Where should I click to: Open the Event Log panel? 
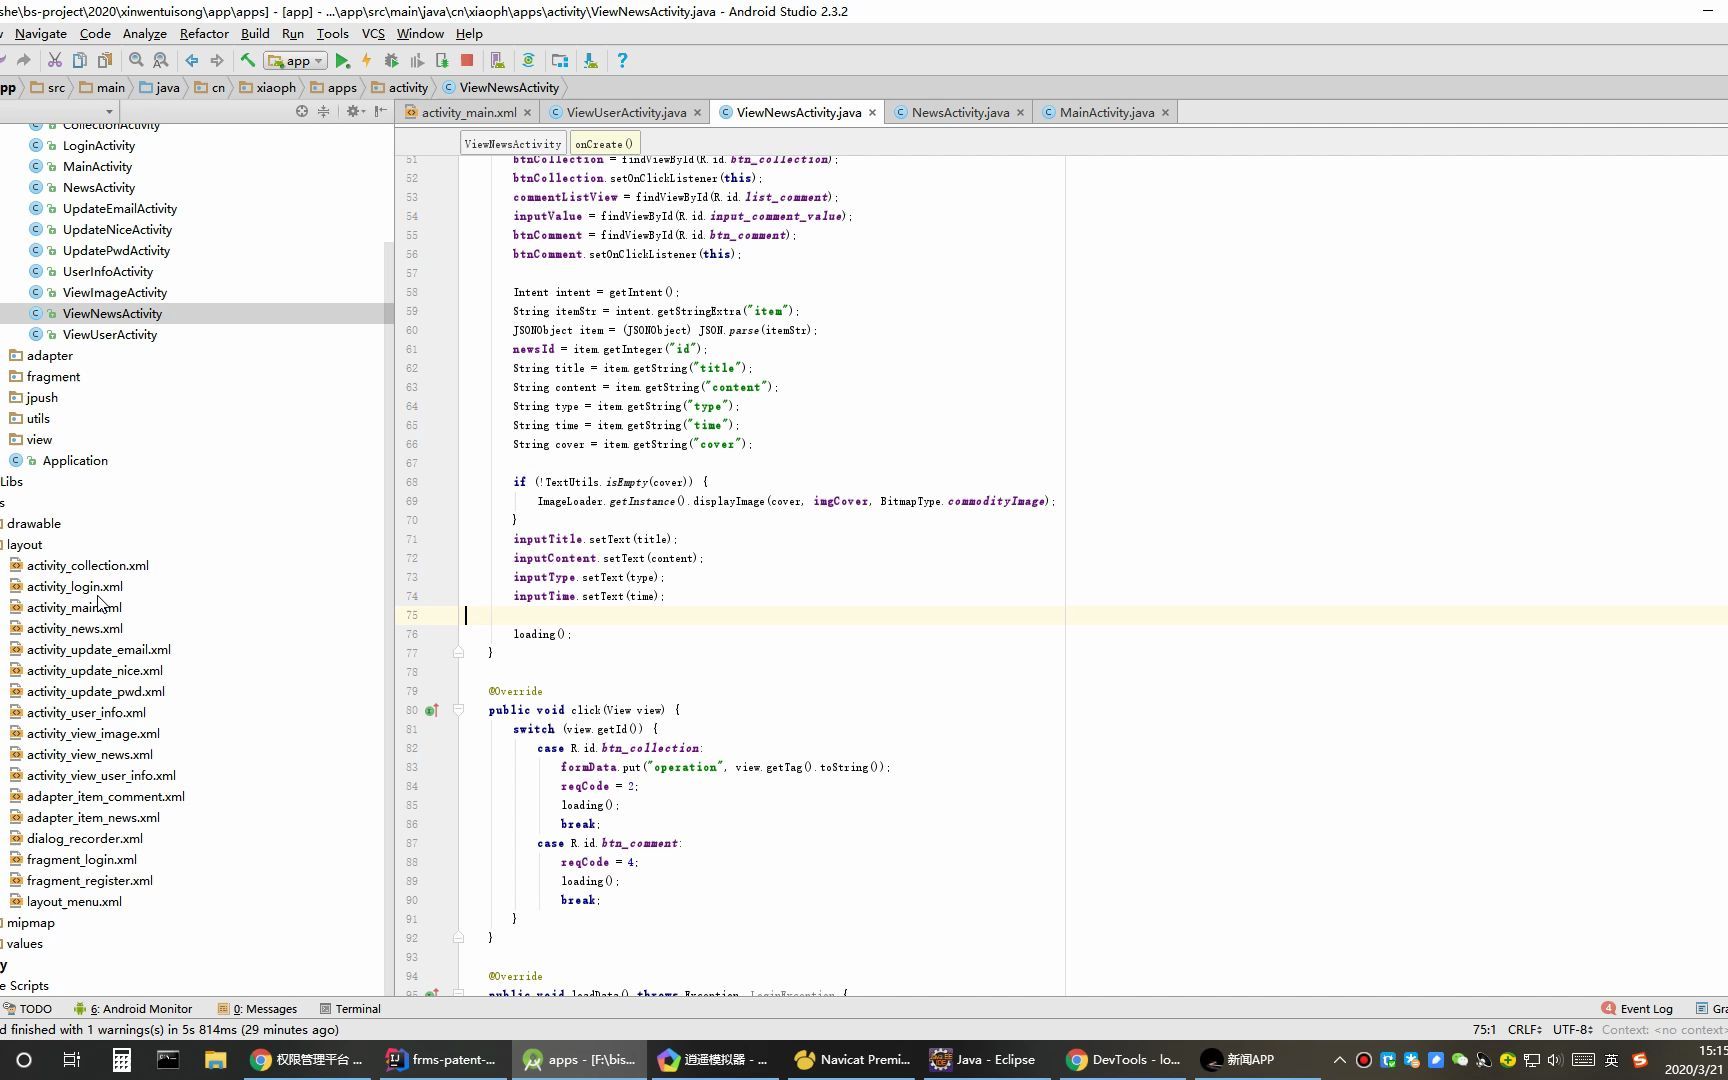click(1637, 1009)
